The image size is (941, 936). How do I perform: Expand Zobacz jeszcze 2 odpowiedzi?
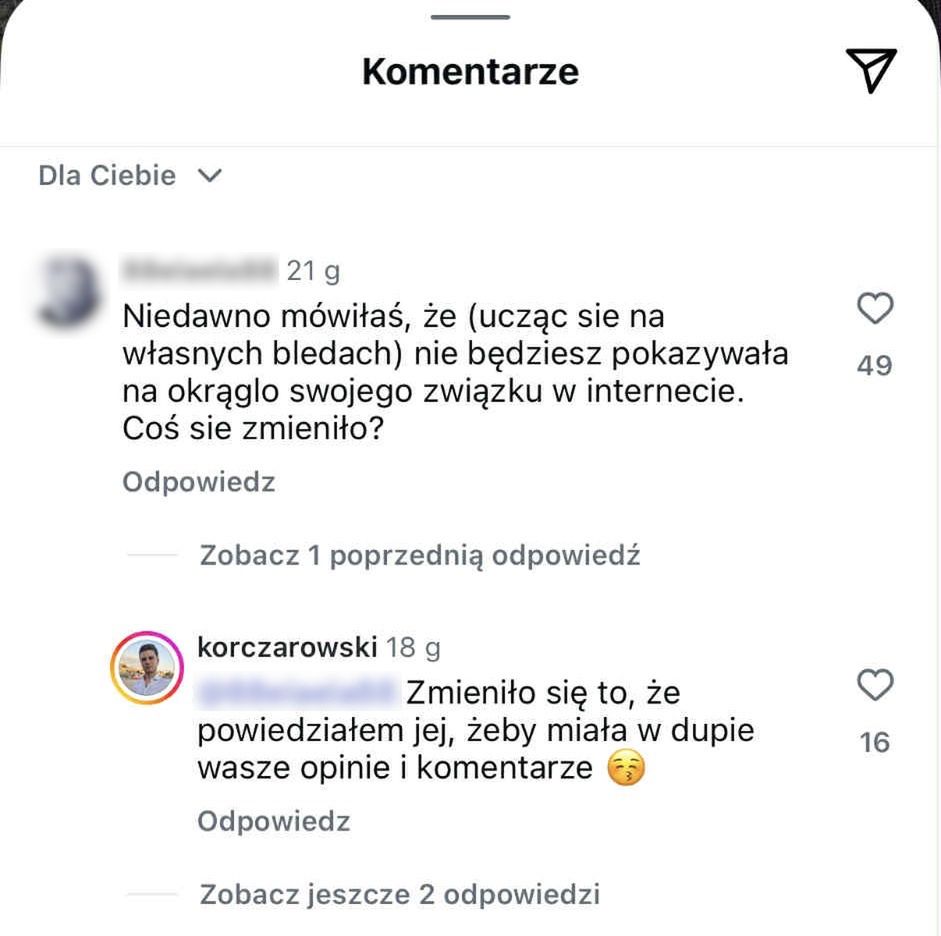tap(398, 894)
